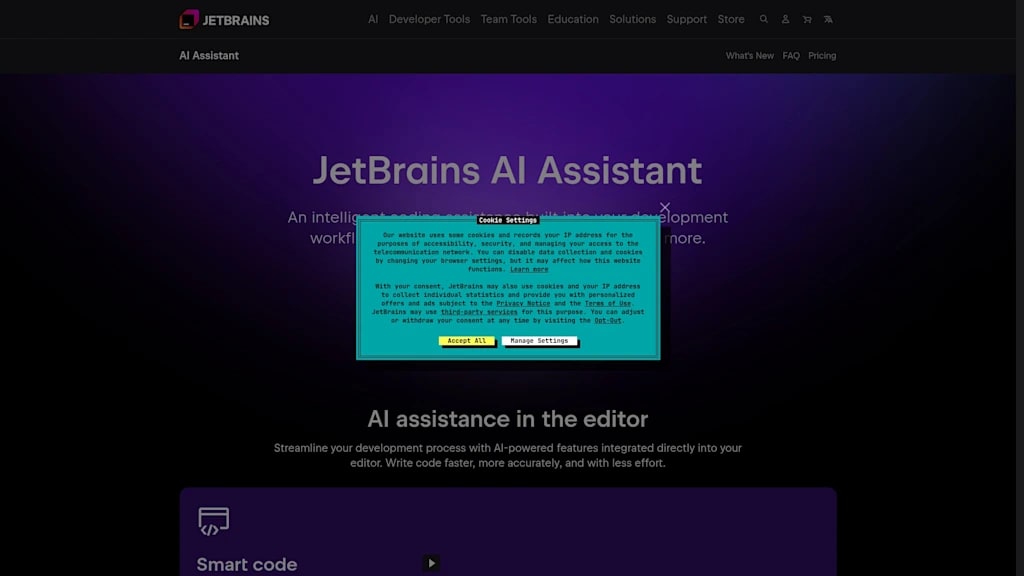Open the account profile icon
1024x576 pixels.
[785, 19]
